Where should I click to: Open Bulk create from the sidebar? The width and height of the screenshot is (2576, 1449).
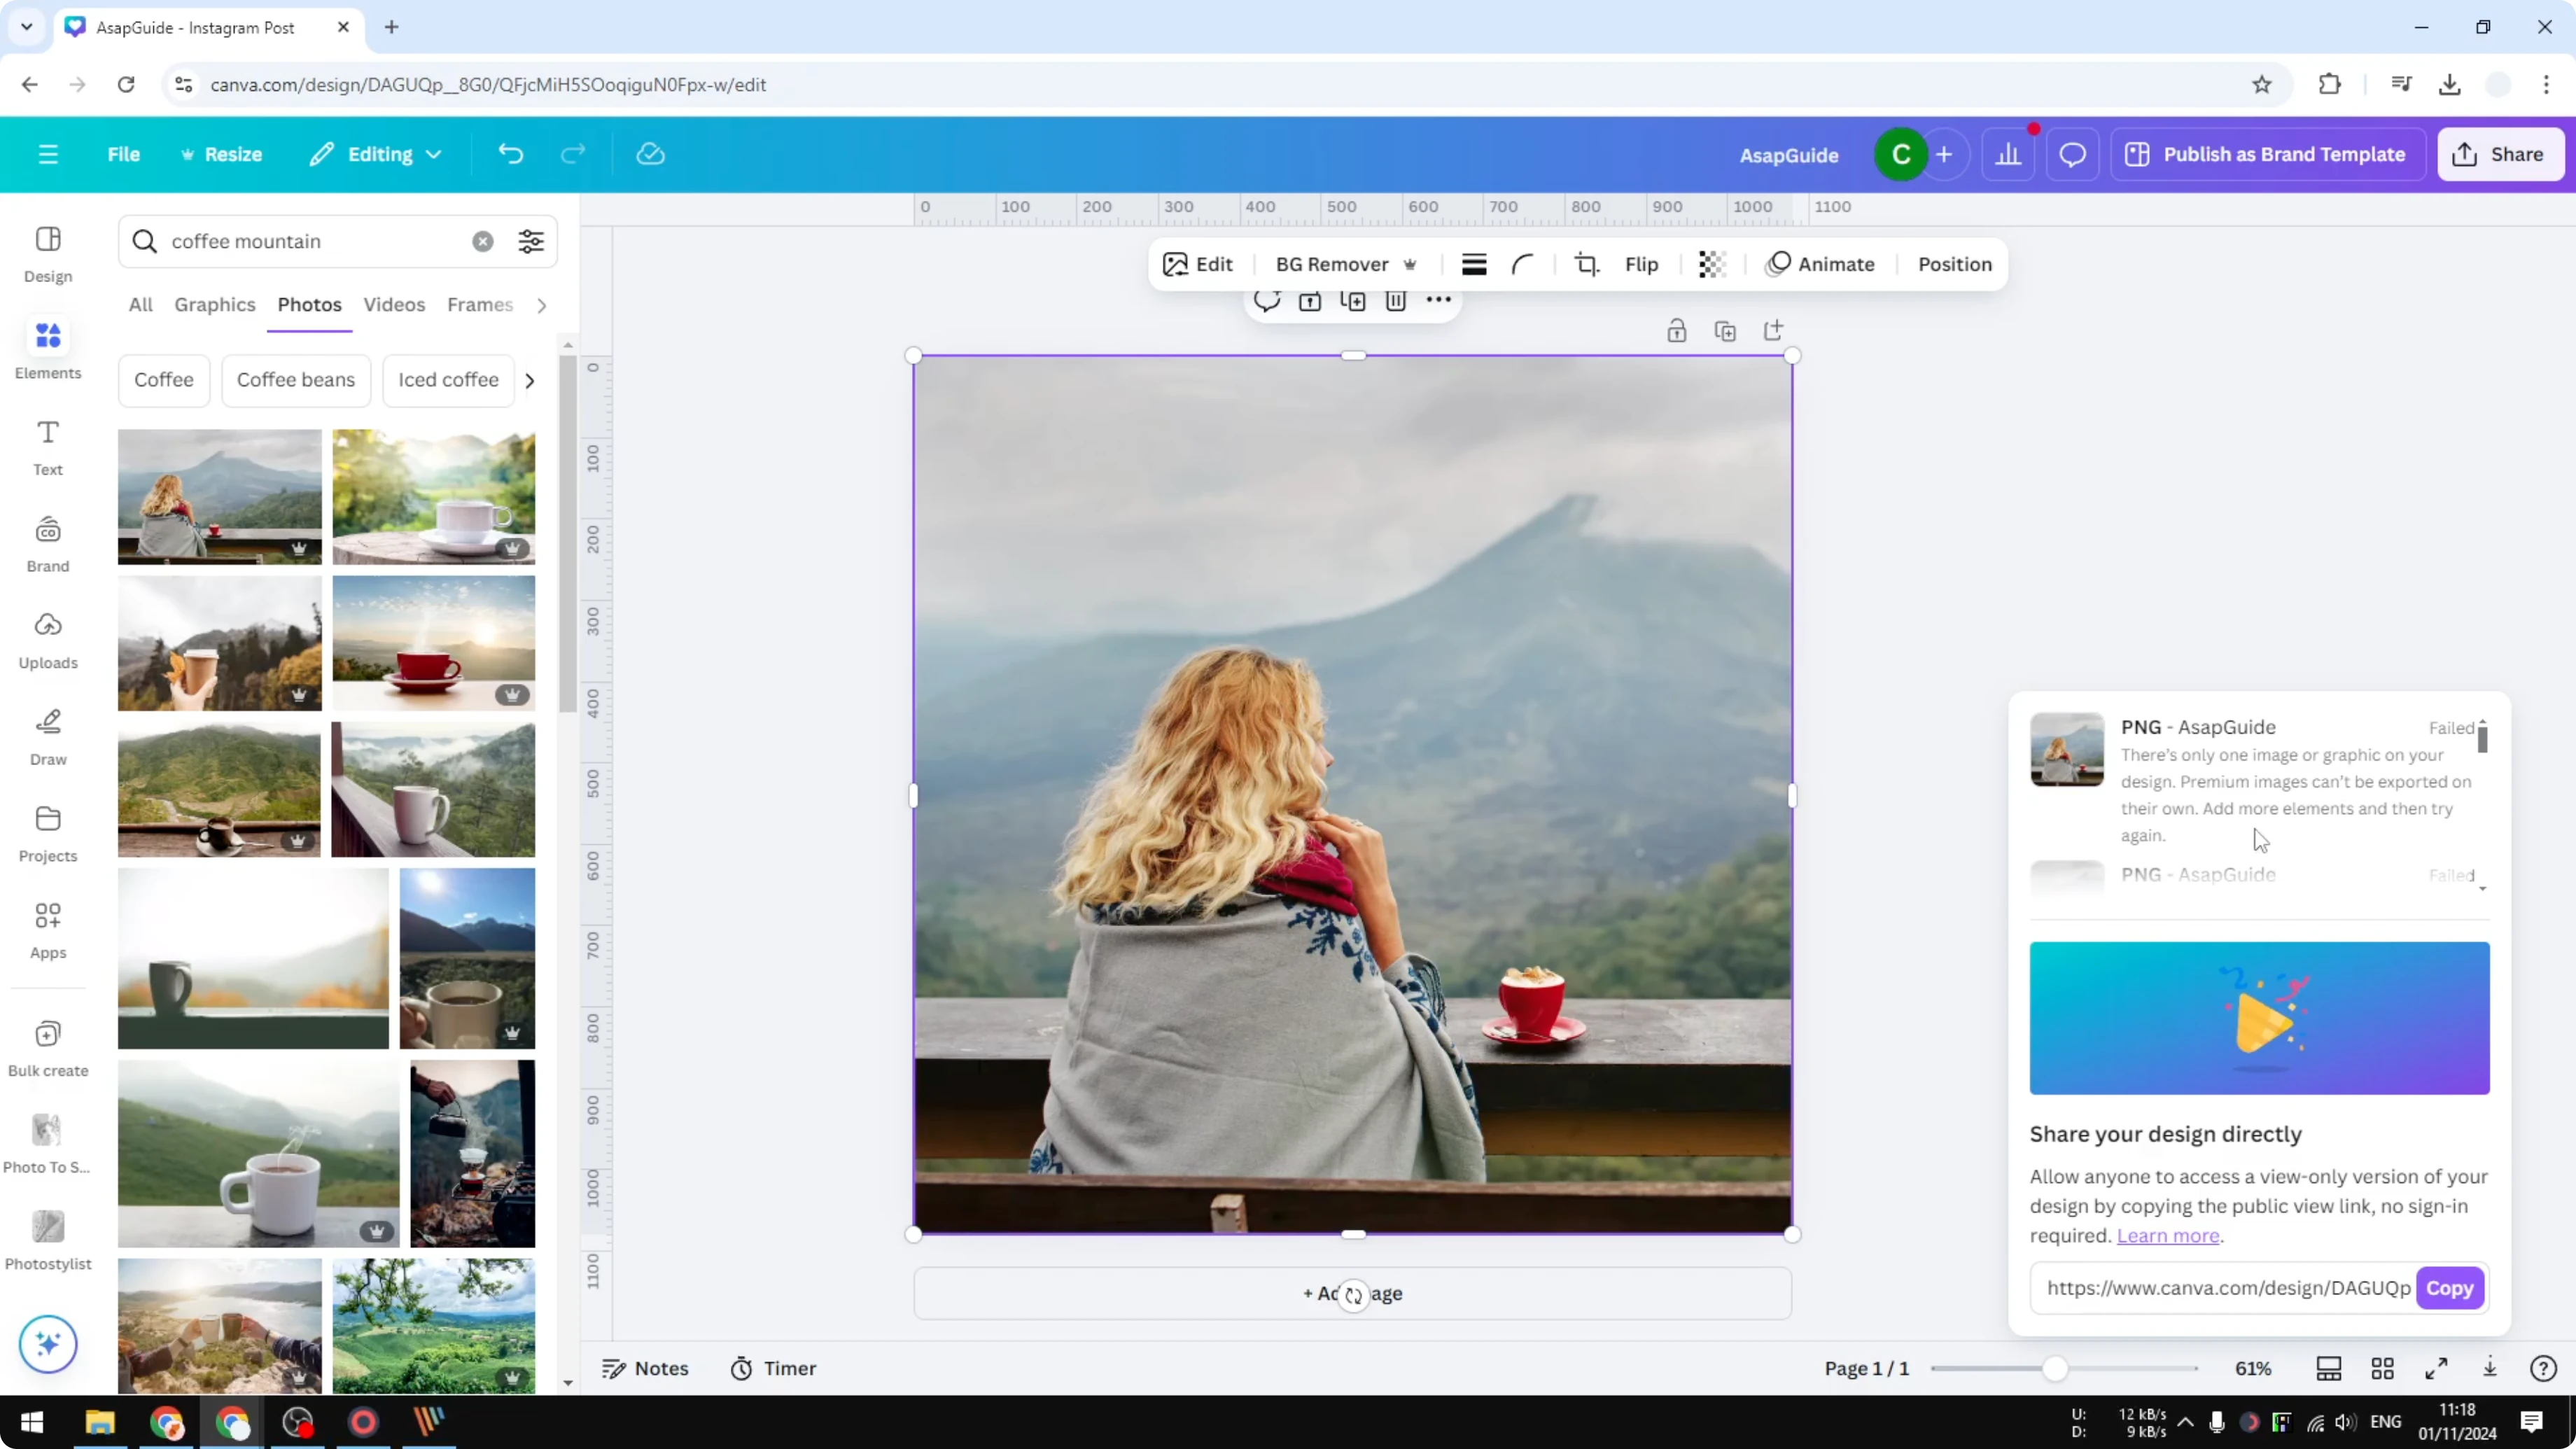47,1045
